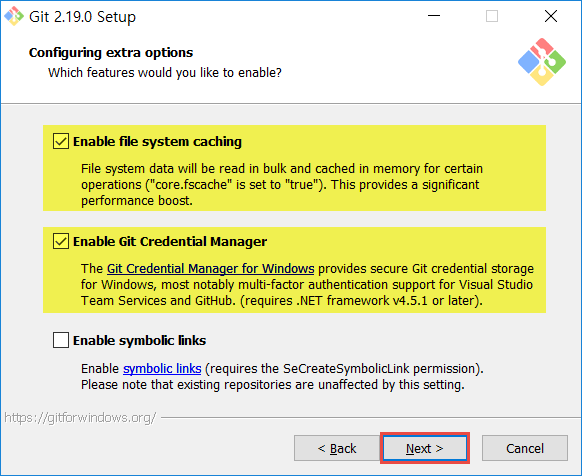This screenshot has height=476, width=582.
Task: Click the disabled maximize window button
Action: (x=492, y=16)
